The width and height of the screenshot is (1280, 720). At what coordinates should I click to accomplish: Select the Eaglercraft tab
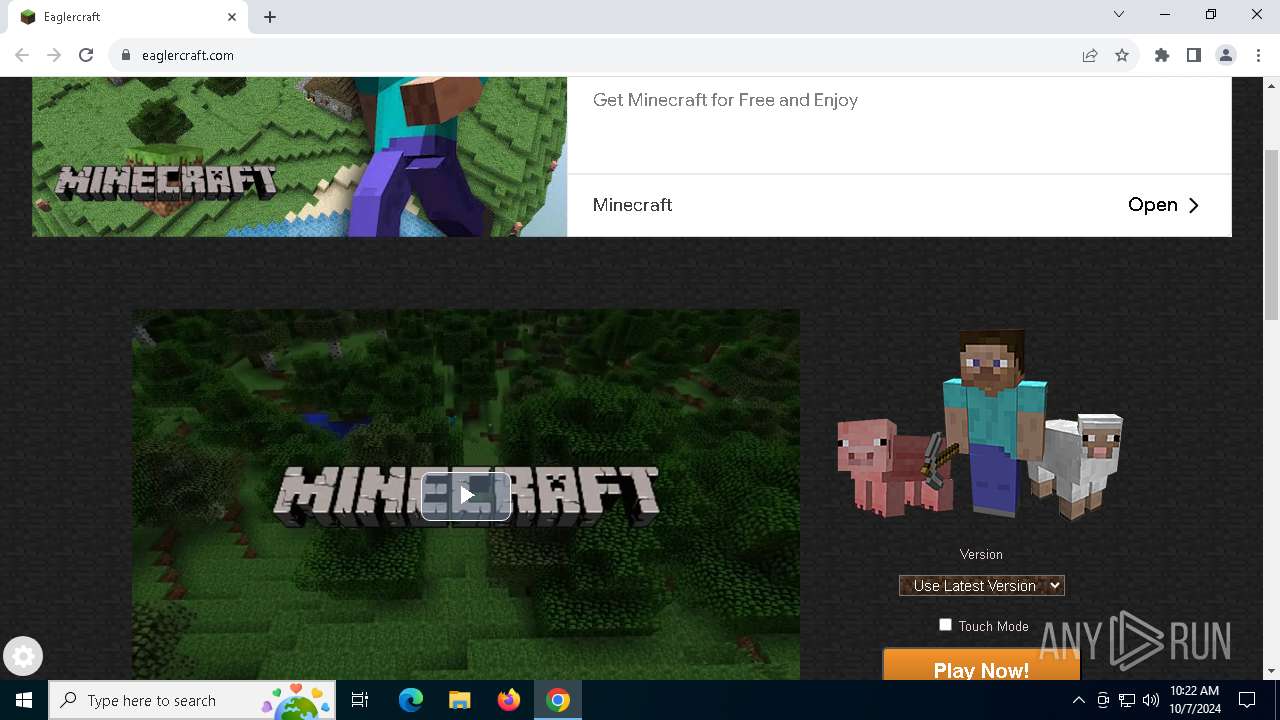tap(127, 17)
